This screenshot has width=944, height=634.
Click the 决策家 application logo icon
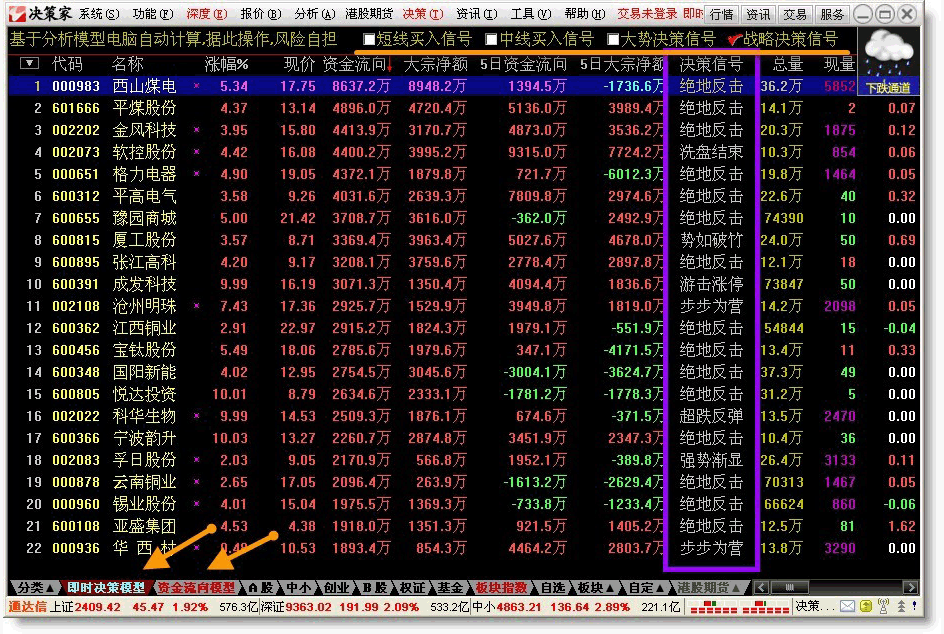tap(17, 13)
